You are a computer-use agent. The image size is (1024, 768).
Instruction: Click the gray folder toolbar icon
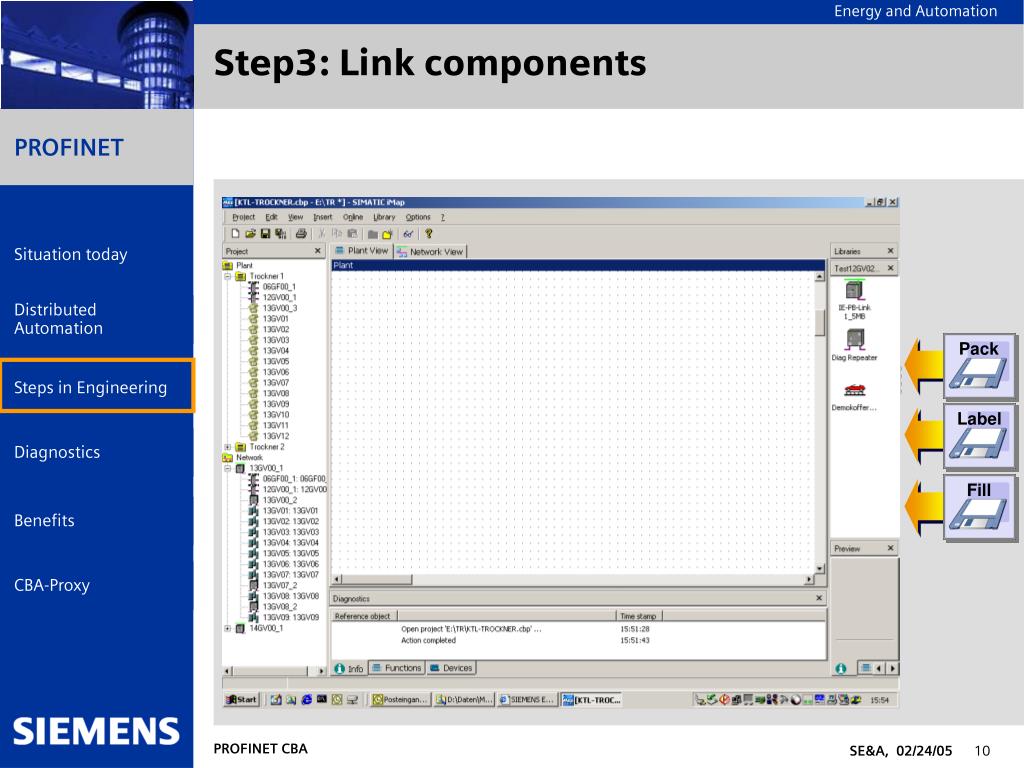[x=372, y=234]
